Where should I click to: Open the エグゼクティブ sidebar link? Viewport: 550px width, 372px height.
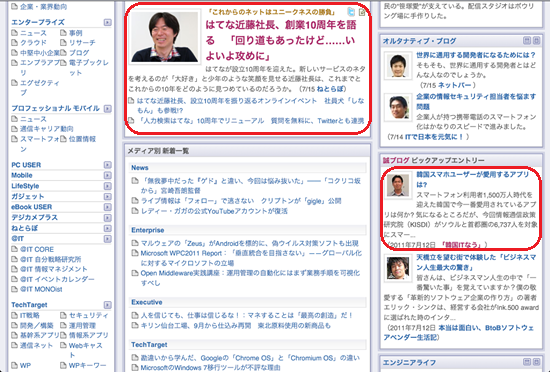pyautogui.click(x=40, y=88)
